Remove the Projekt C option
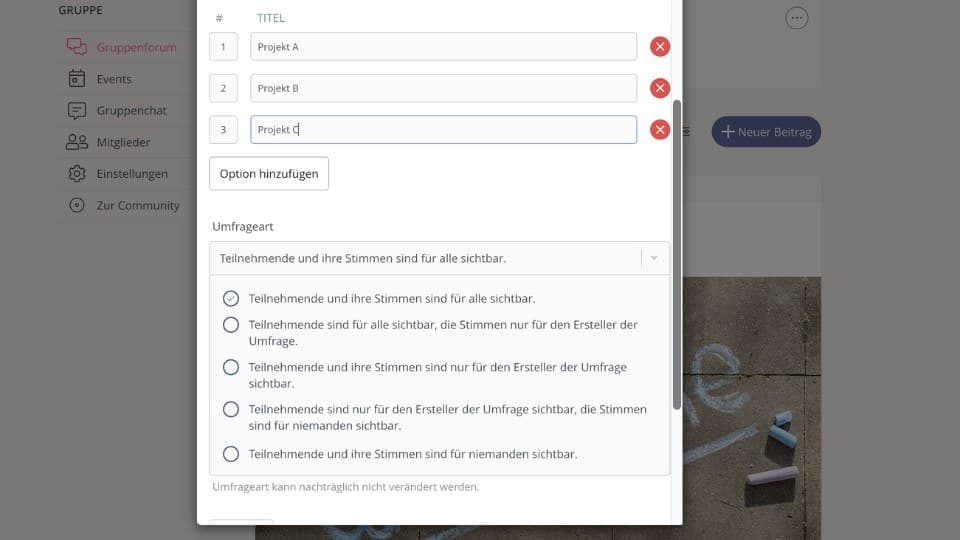The width and height of the screenshot is (960, 540). click(x=659, y=130)
